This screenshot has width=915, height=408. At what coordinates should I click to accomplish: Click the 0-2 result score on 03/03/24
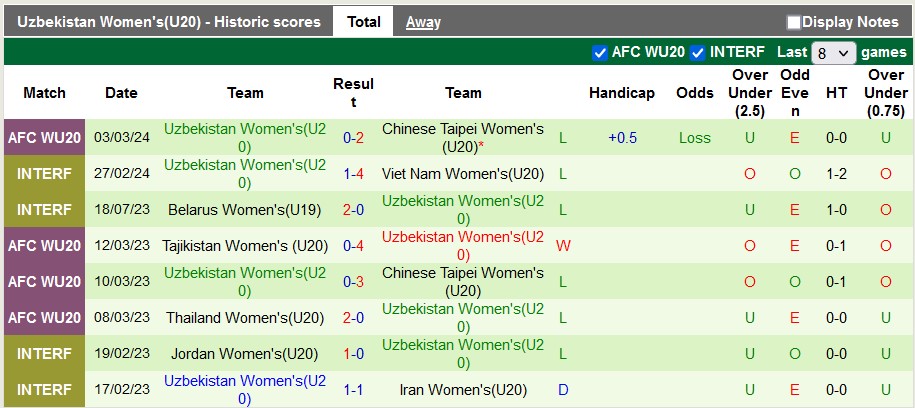click(x=353, y=138)
